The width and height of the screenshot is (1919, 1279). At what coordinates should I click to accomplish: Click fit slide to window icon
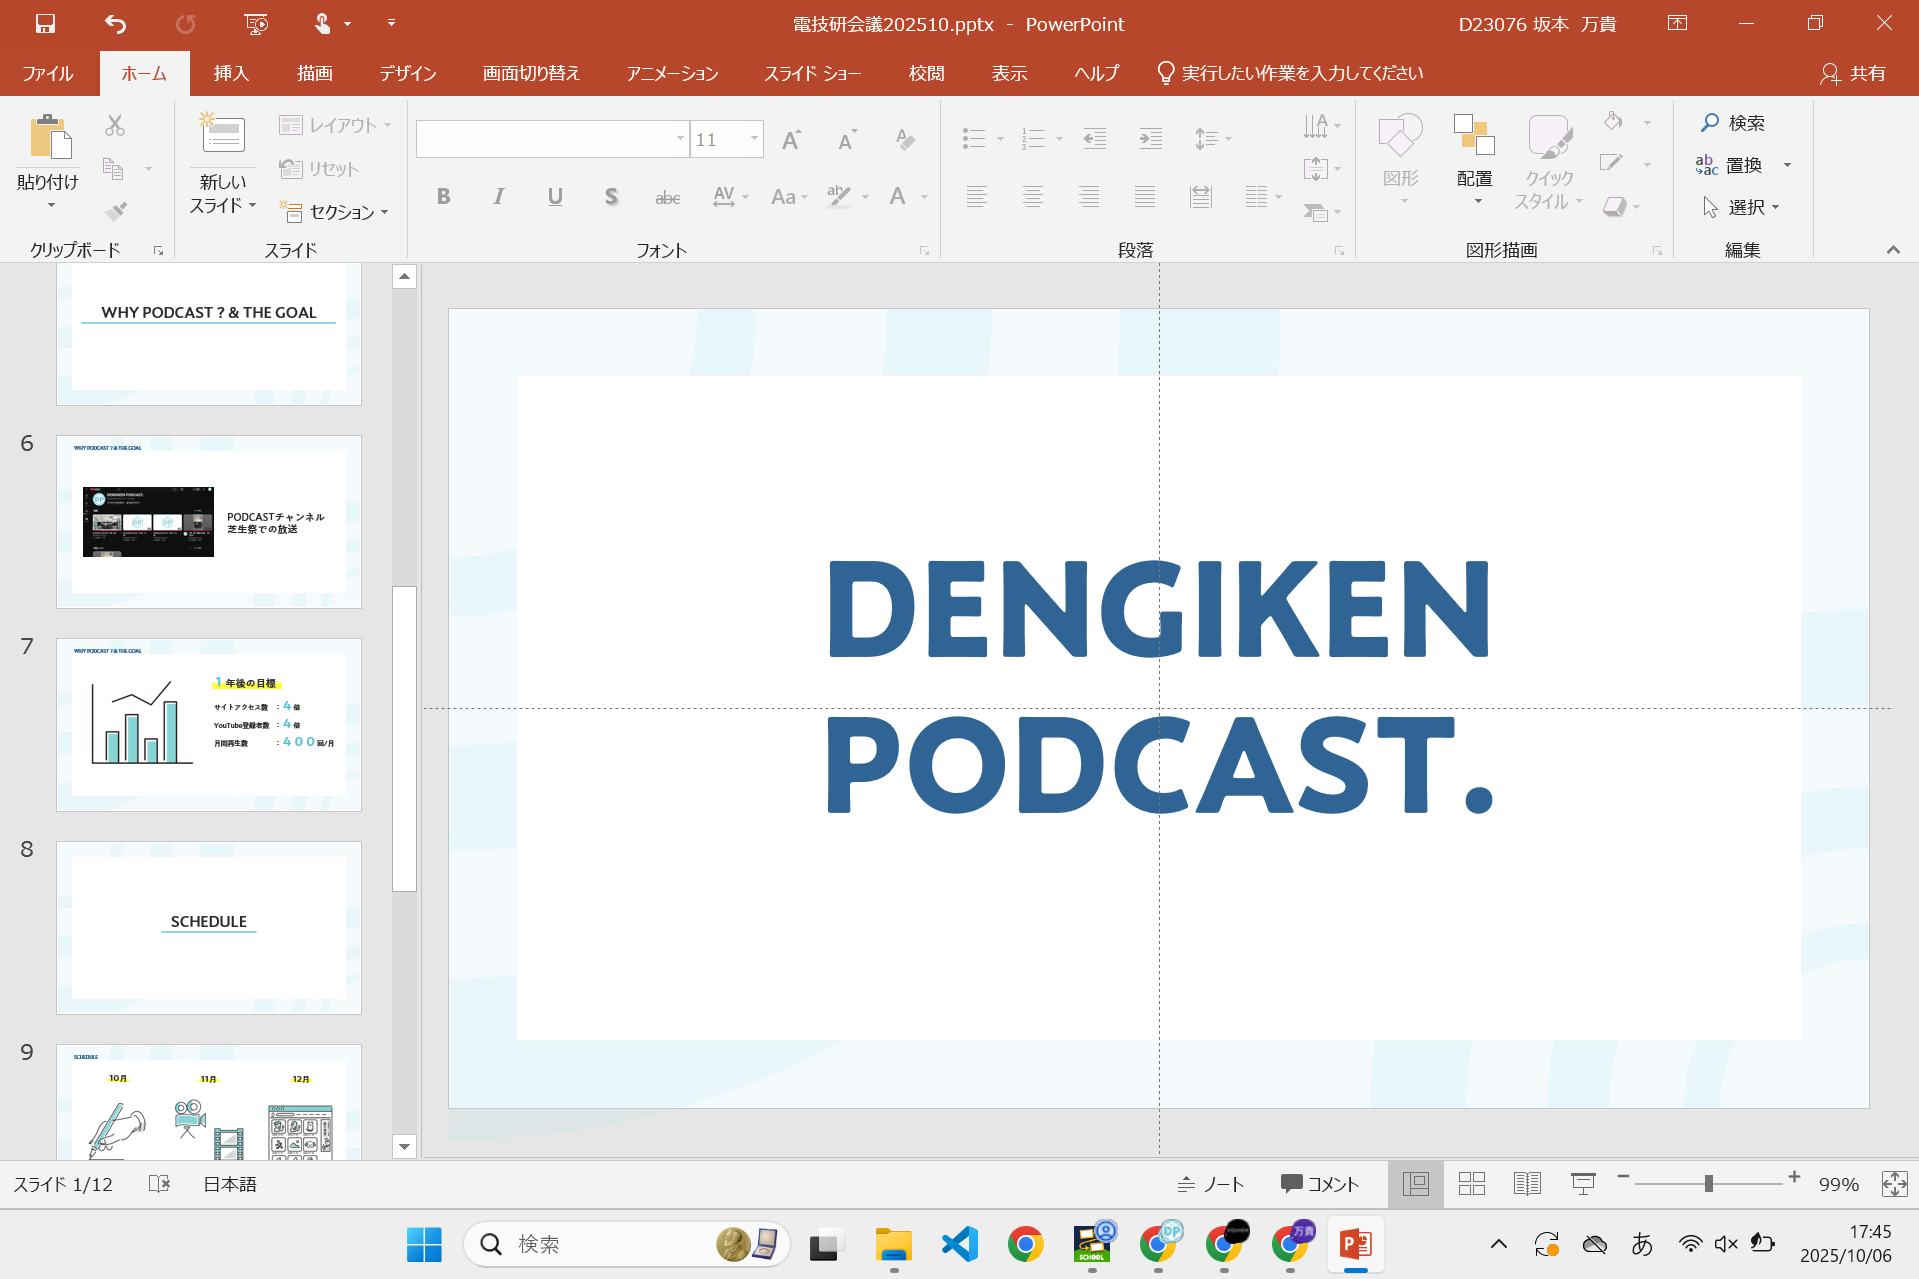click(1894, 1184)
